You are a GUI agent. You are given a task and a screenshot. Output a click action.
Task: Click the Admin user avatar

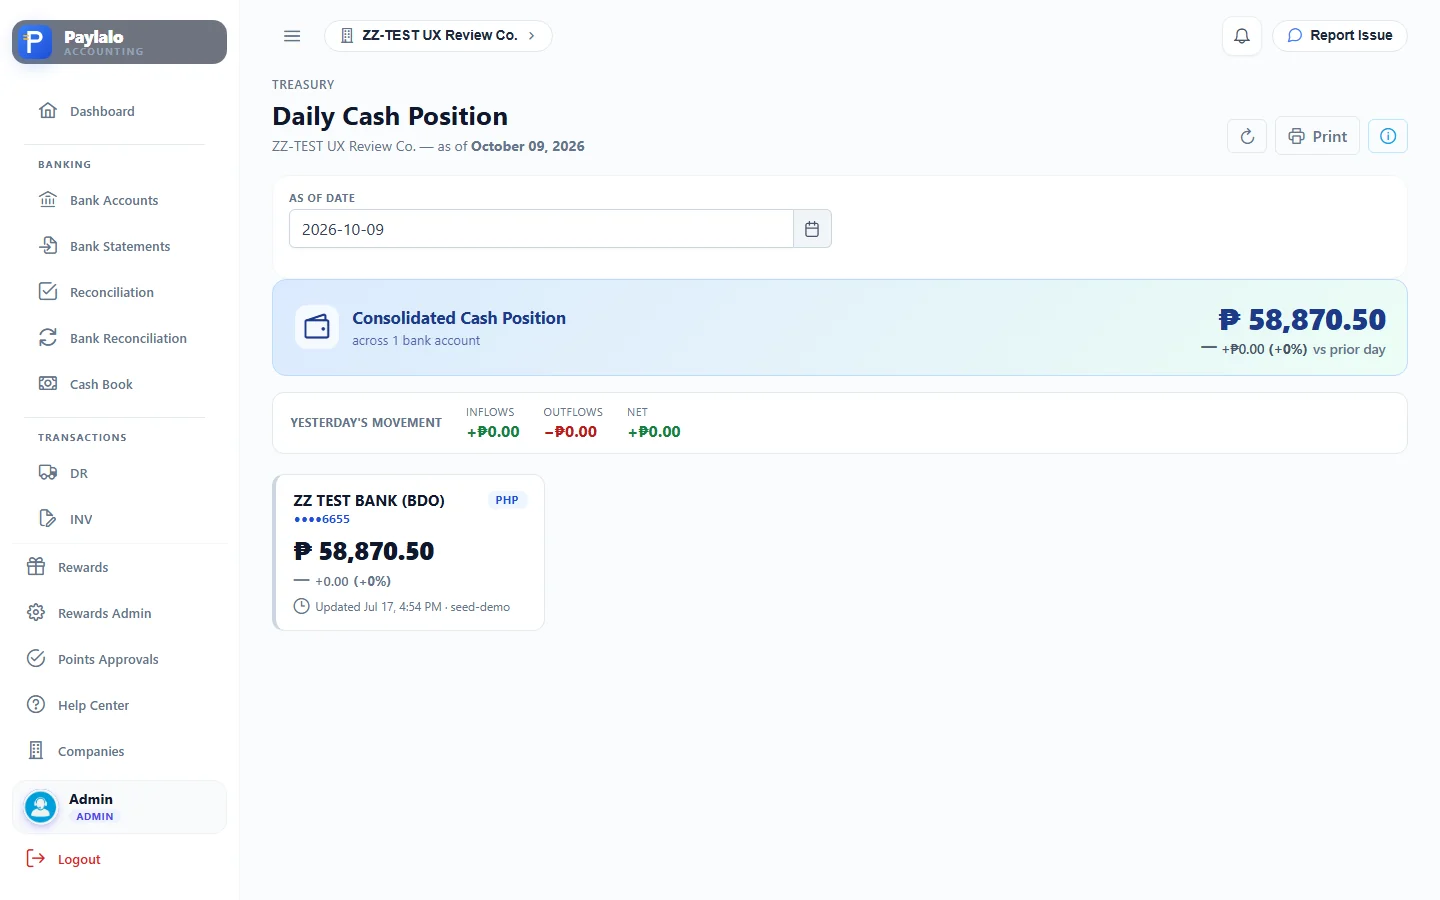[x=41, y=807]
